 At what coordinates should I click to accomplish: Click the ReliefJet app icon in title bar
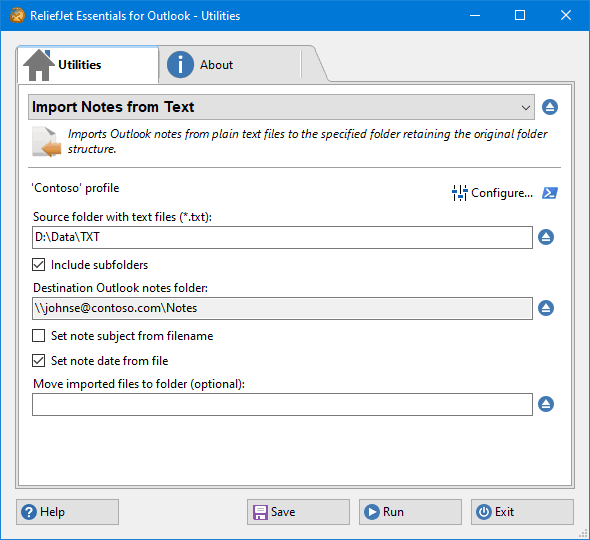[x=17, y=15]
